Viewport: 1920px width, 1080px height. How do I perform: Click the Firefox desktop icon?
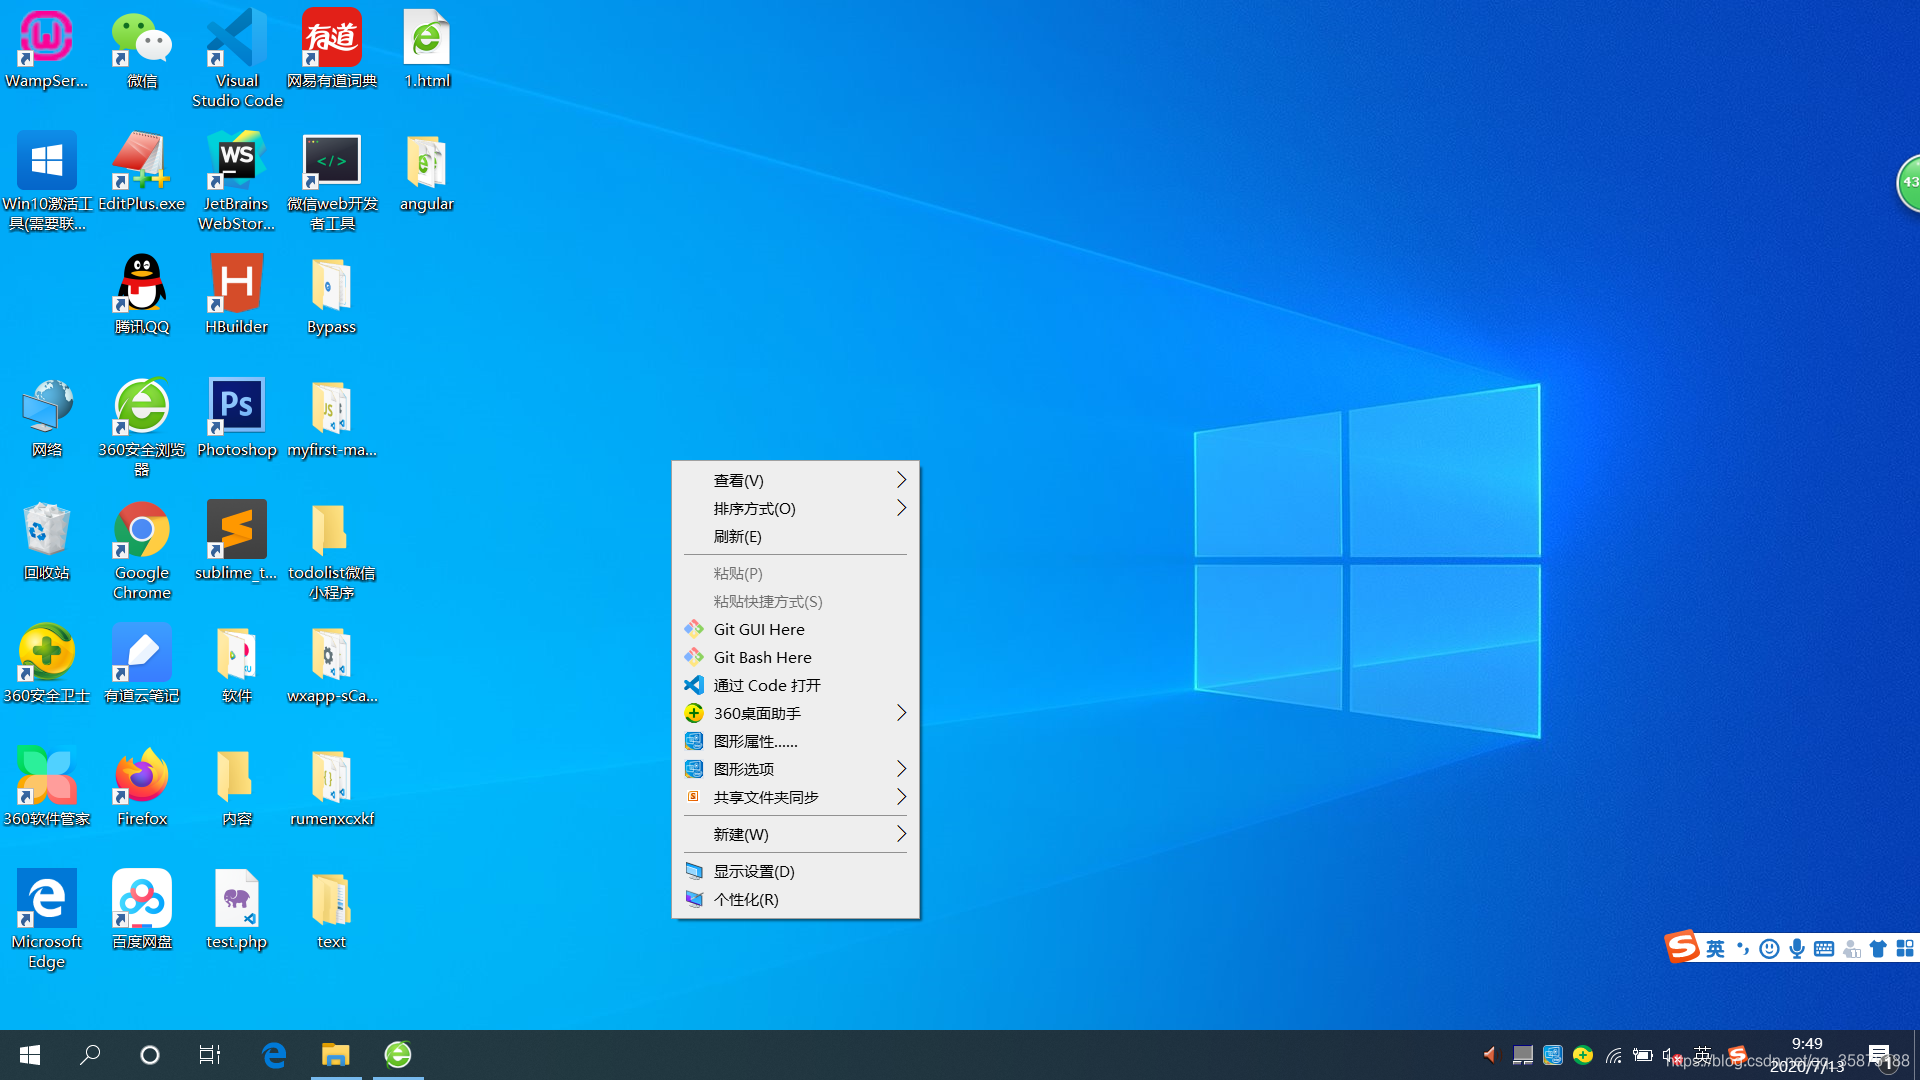point(142,777)
